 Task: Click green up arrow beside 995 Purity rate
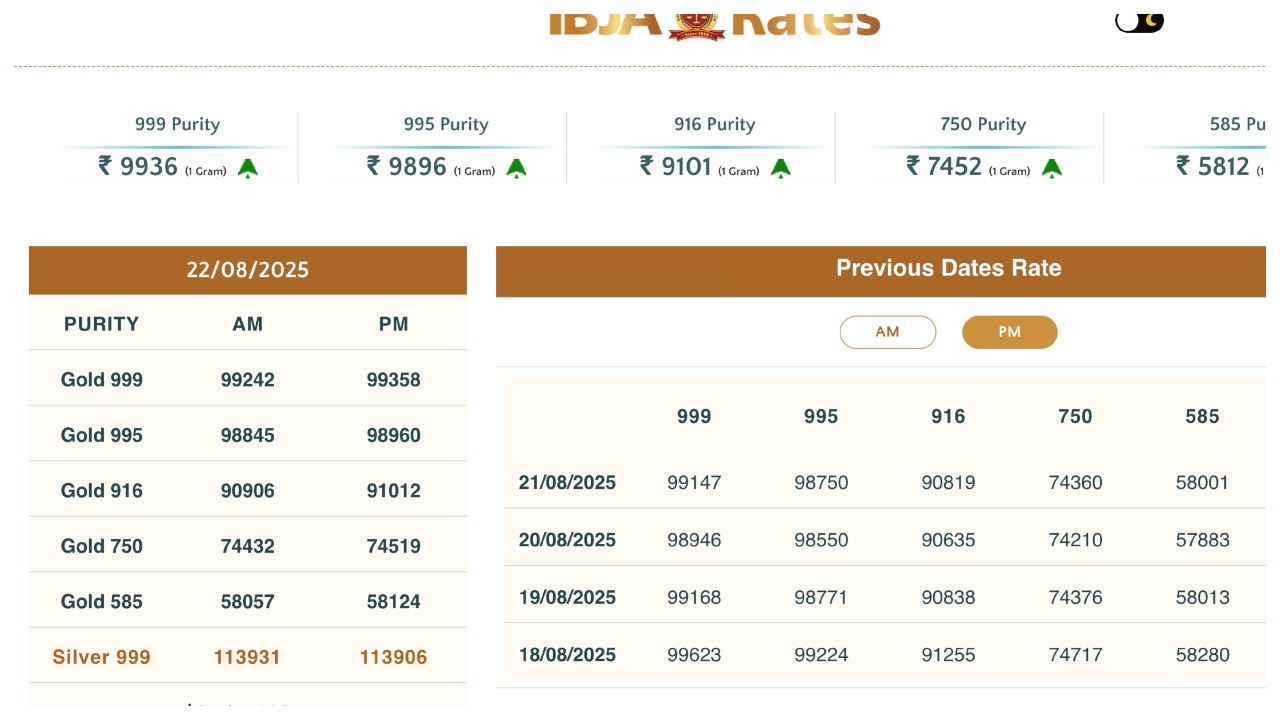[x=516, y=168]
